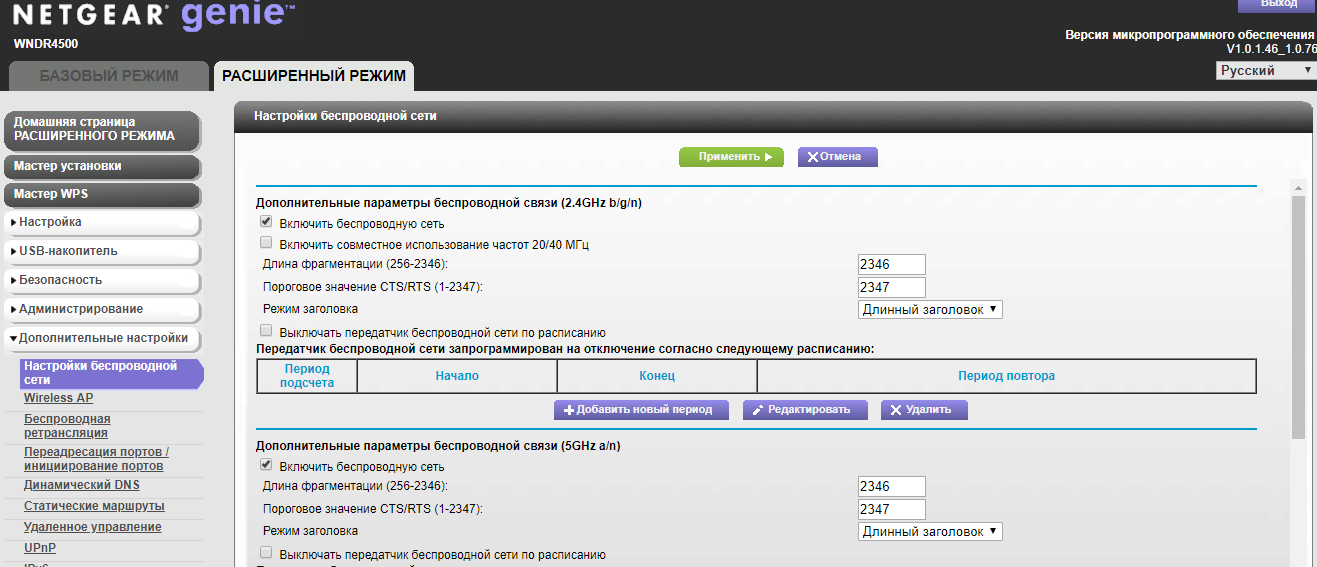Screen dimensions: 1317x567
Task: Select the РАСШИРЕННЫЙ РЕЖИМ tab
Action: (x=314, y=76)
